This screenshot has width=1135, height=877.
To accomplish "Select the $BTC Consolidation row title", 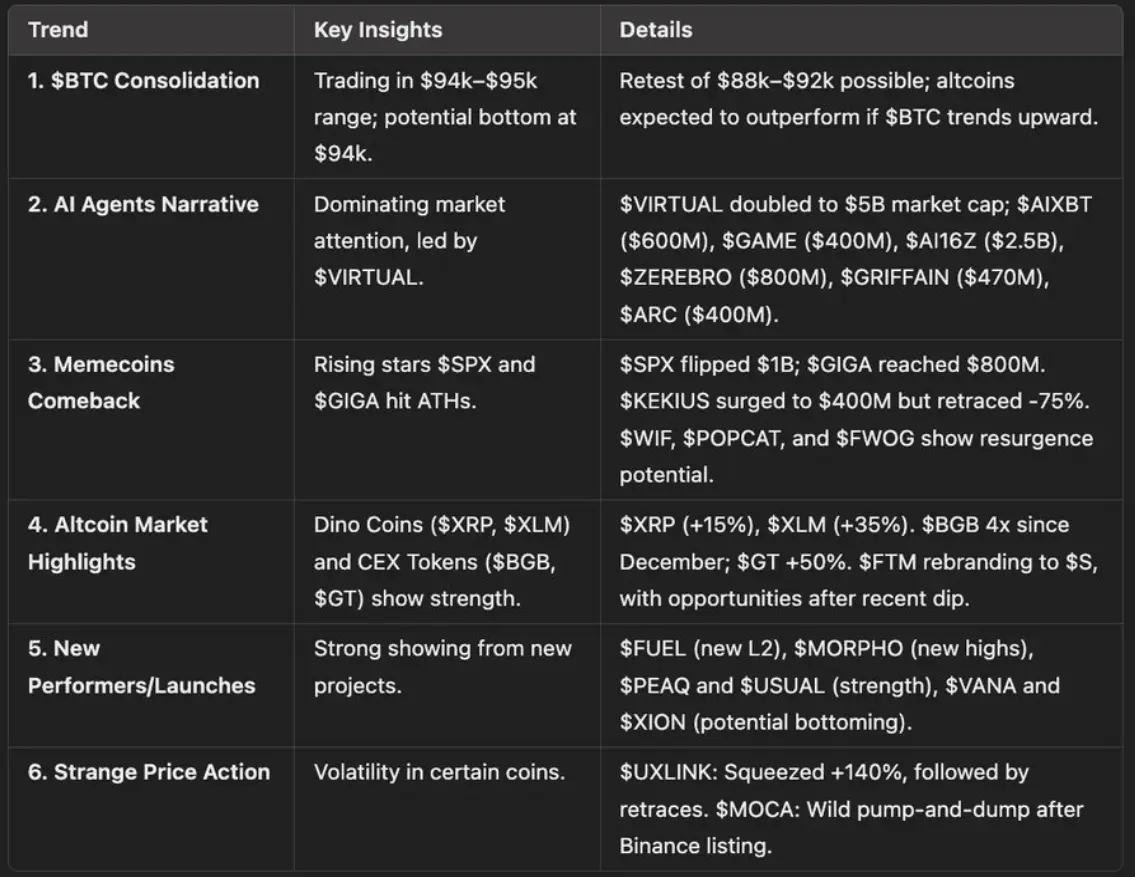I will (x=143, y=81).
